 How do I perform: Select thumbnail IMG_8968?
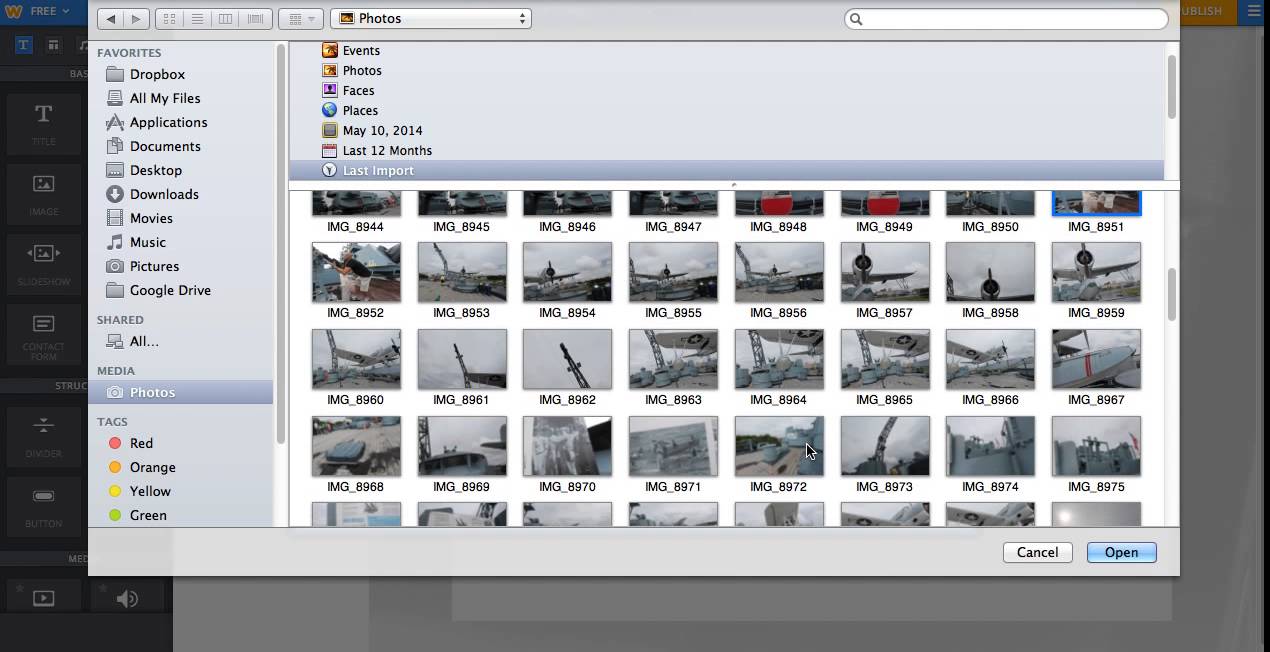(x=356, y=446)
